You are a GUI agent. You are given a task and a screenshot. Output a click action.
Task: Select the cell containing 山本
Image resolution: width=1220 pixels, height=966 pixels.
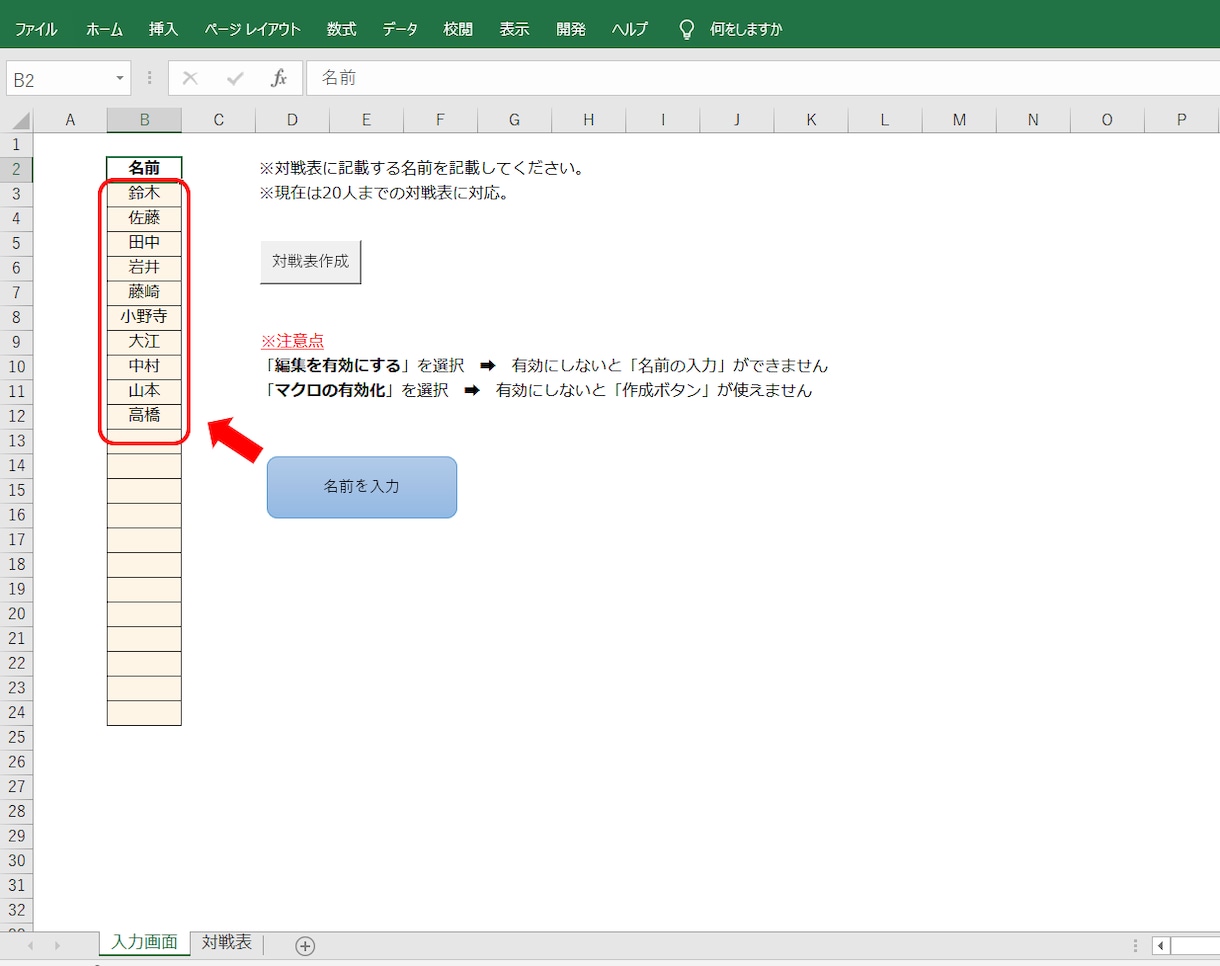[x=144, y=391]
